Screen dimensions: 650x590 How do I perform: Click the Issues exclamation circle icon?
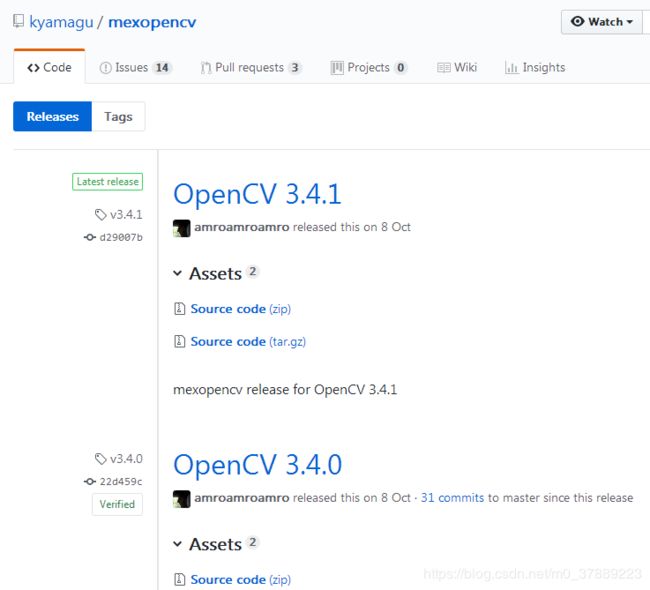coord(106,68)
